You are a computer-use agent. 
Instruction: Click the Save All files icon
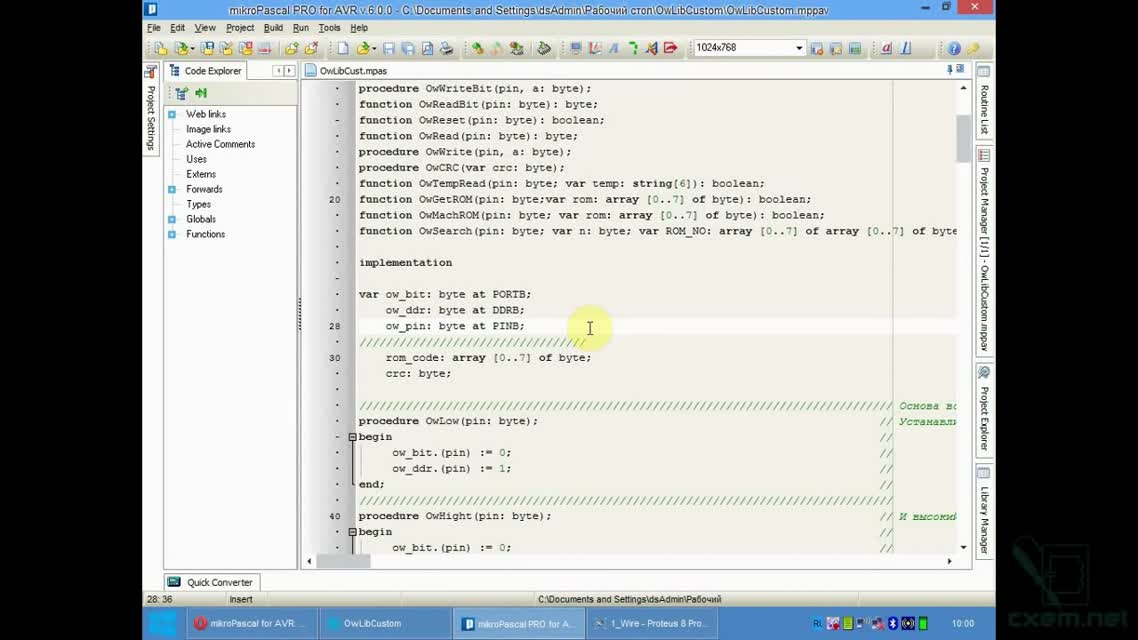408,49
